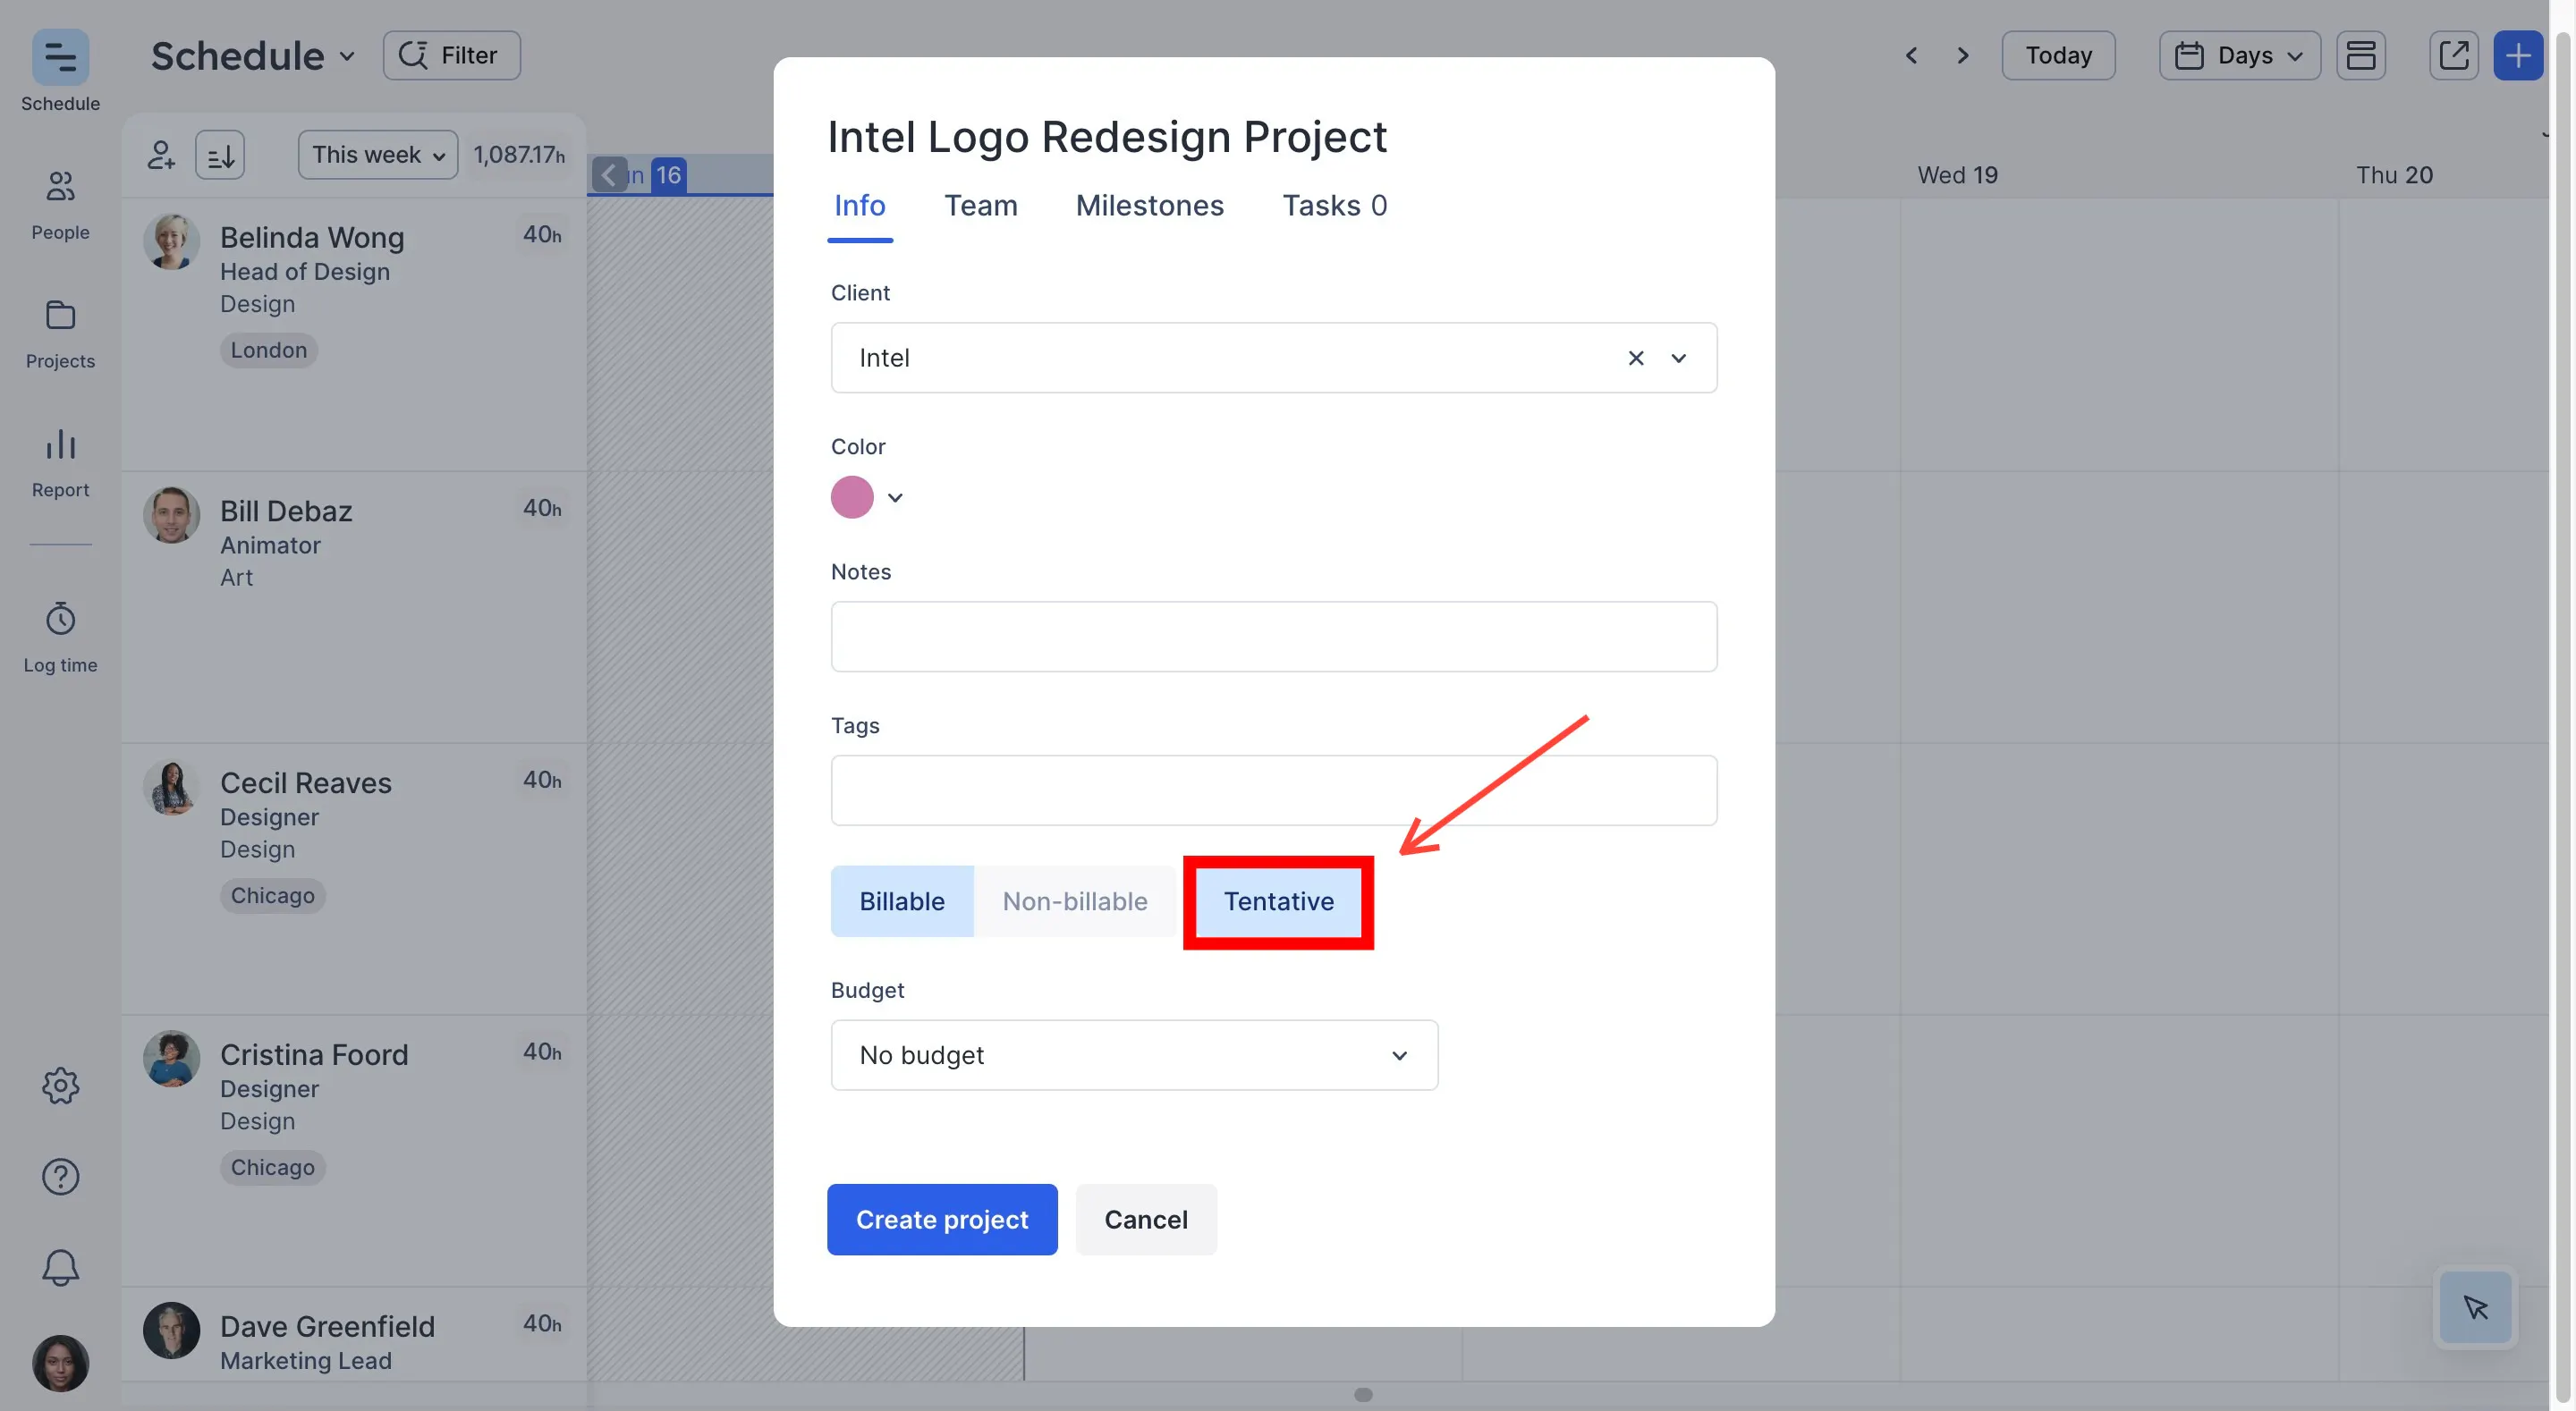Screen dimensions: 2576x1411
Task: Select the Non-billable option
Action: (1075, 901)
